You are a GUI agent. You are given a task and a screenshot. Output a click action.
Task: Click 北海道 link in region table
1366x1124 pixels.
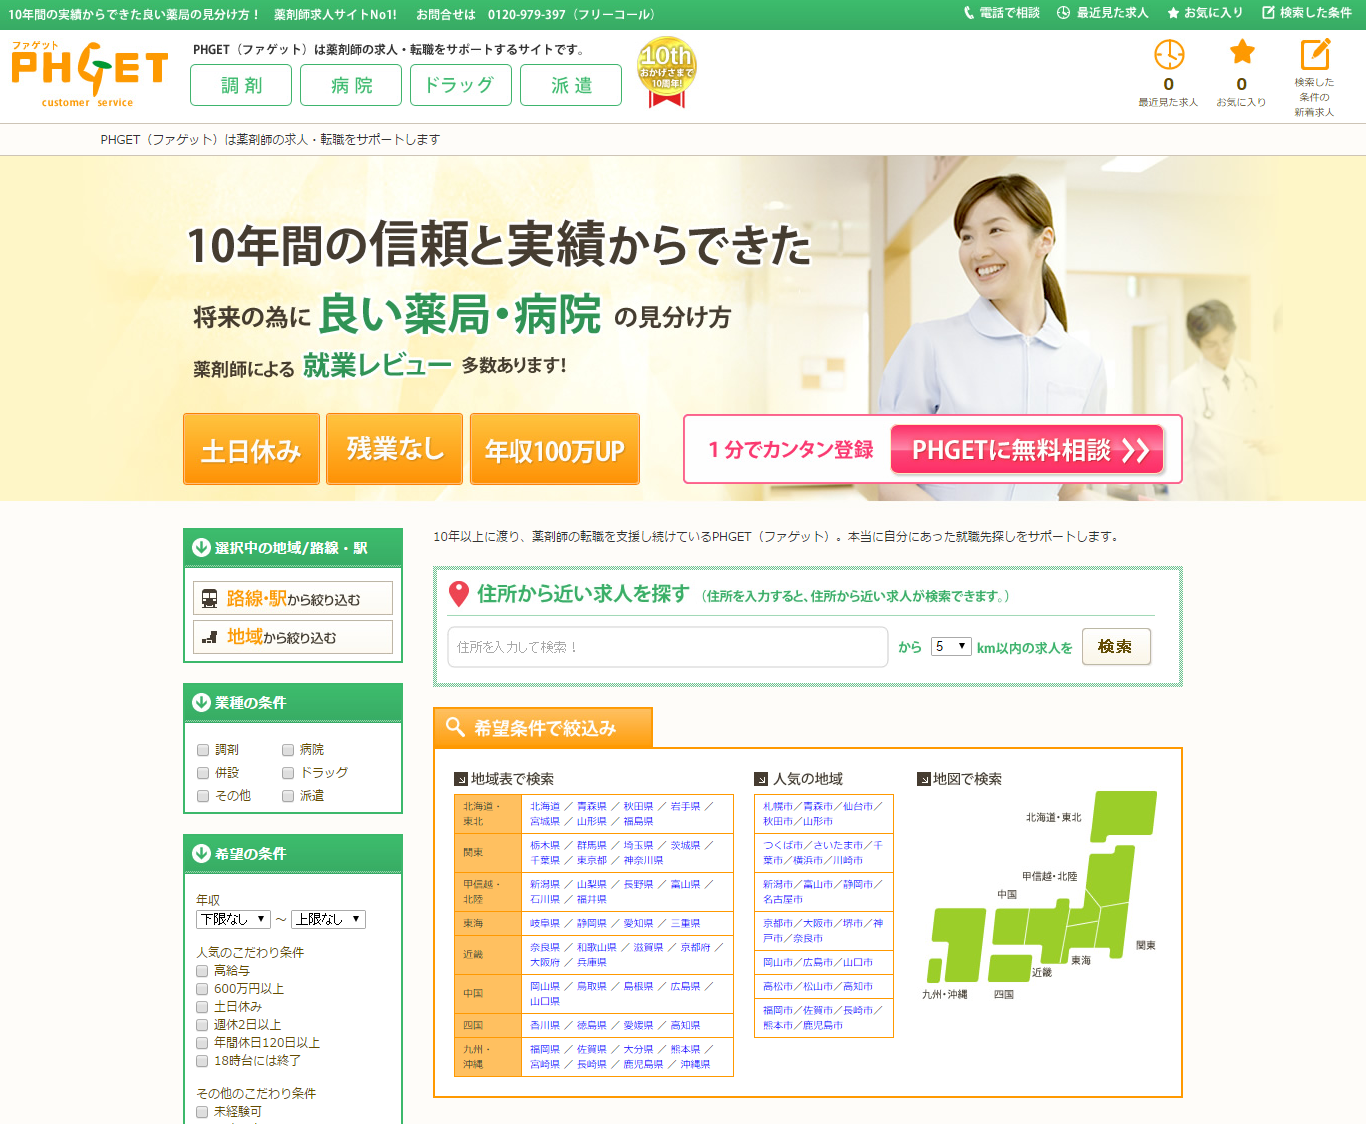pyautogui.click(x=545, y=806)
